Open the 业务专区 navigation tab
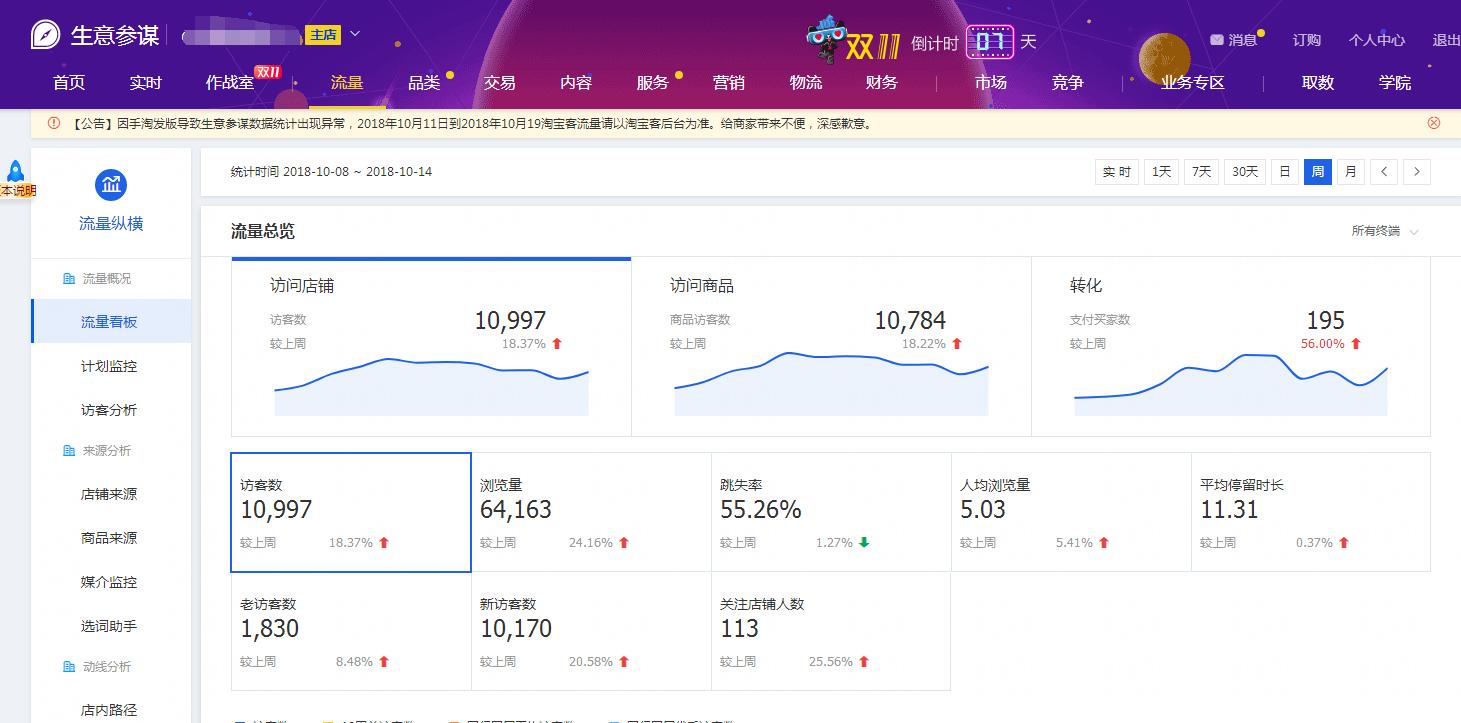The width and height of the screenshot is (1461, 723). tap(1192, 82)
